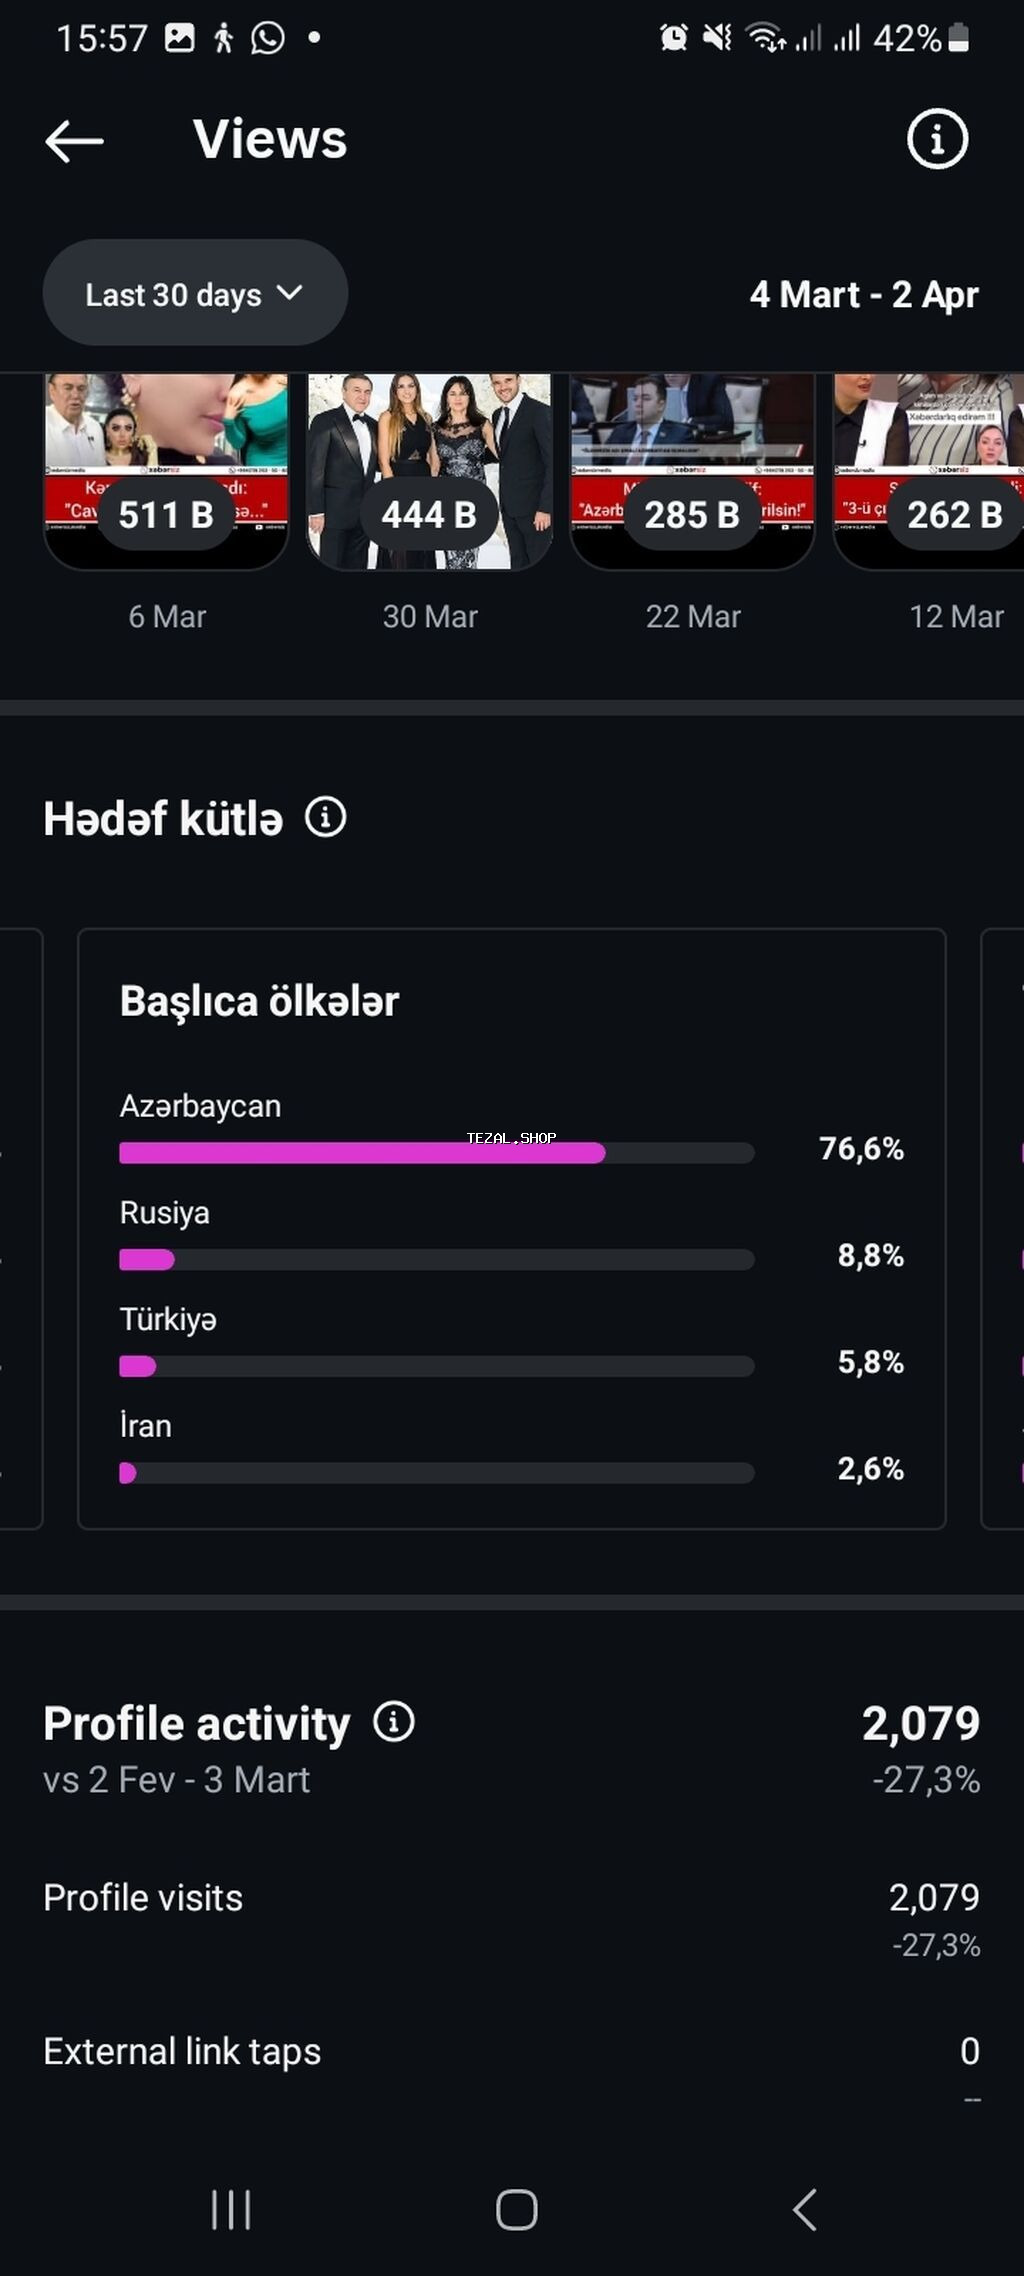
Task: Open the Last 30 days dropdown
Action: click(195, 294)
